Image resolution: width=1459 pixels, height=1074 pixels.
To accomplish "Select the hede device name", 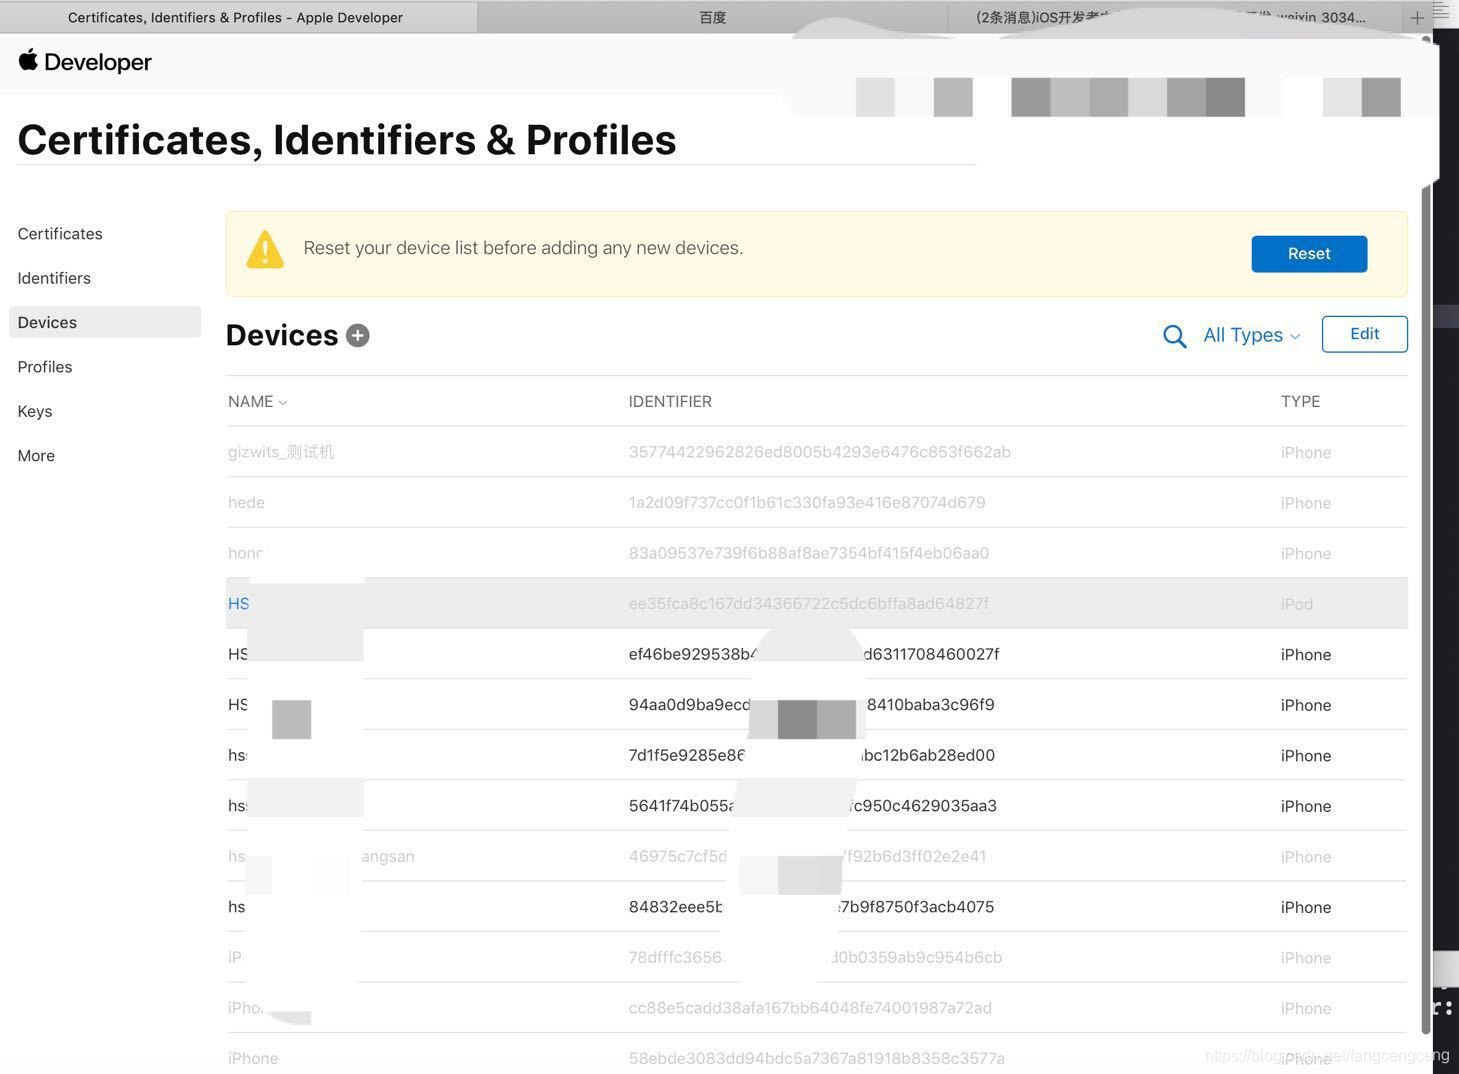I will [246, 503].
